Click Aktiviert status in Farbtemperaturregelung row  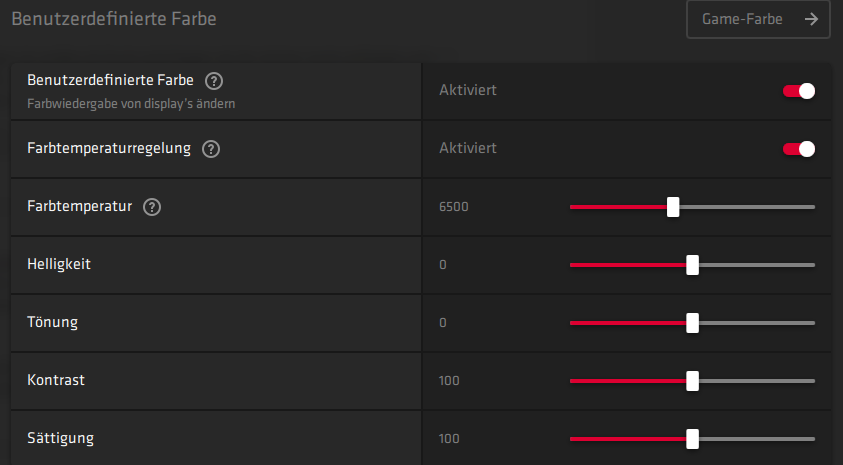point(467,148)
